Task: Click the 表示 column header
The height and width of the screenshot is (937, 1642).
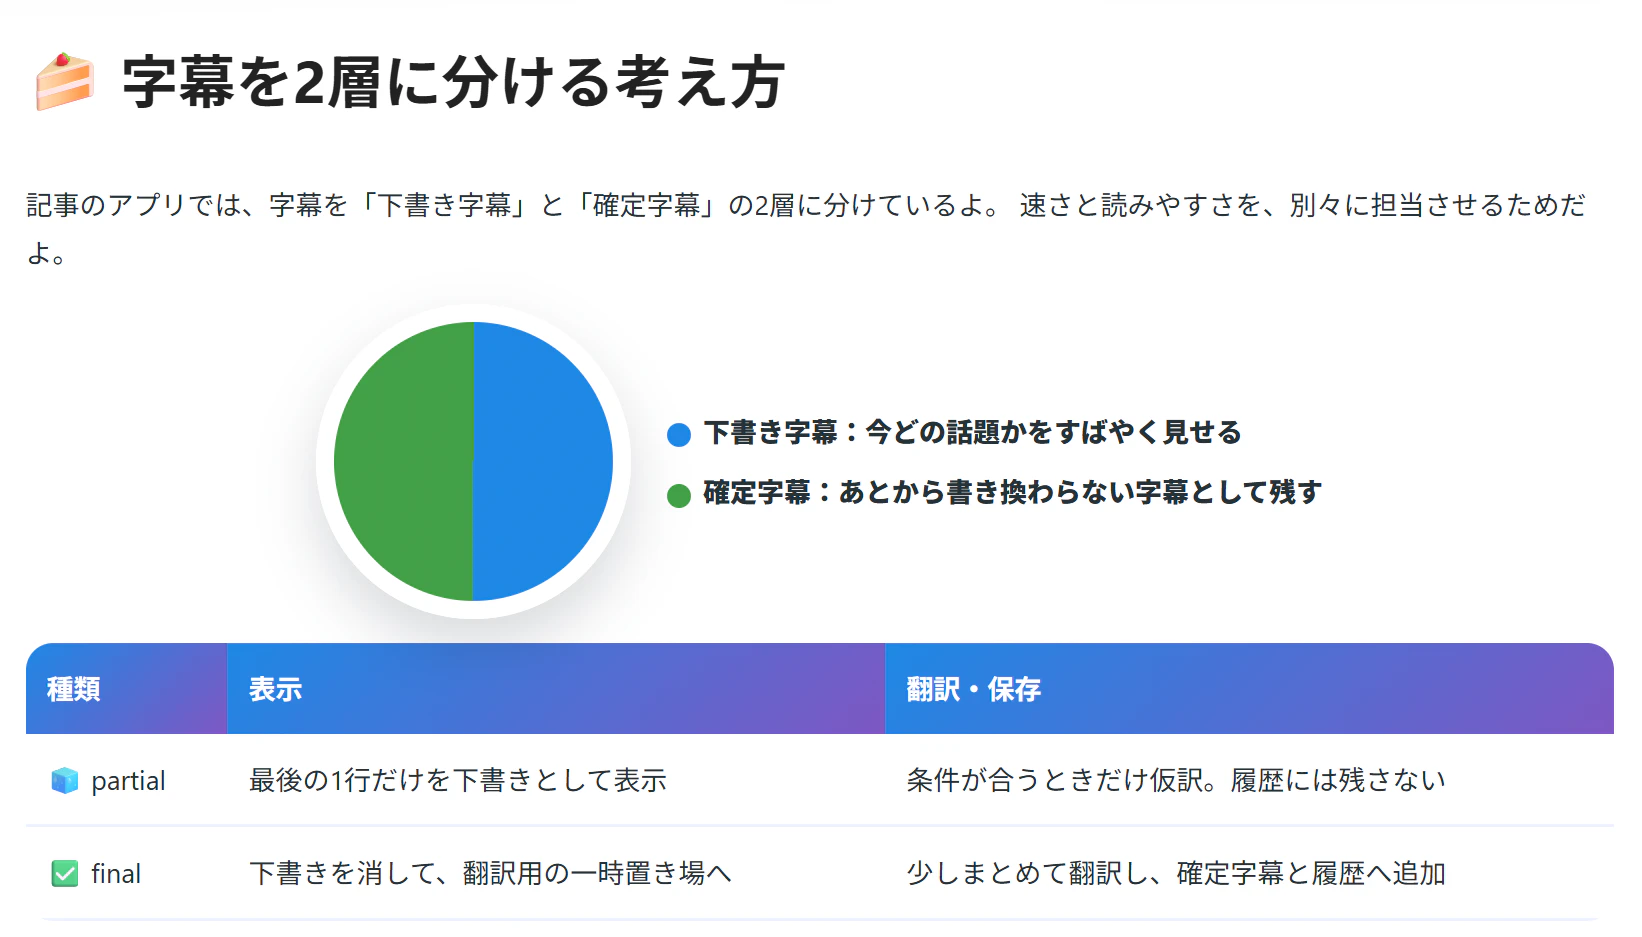Action: 556,689
